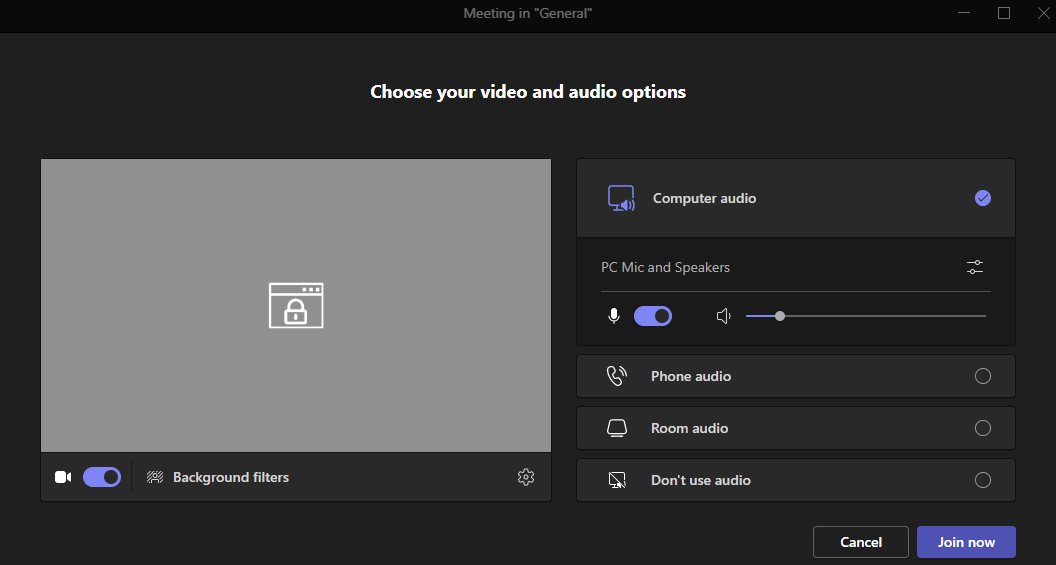Turn off the camera toggle
1056x565 pixels.
102,477
